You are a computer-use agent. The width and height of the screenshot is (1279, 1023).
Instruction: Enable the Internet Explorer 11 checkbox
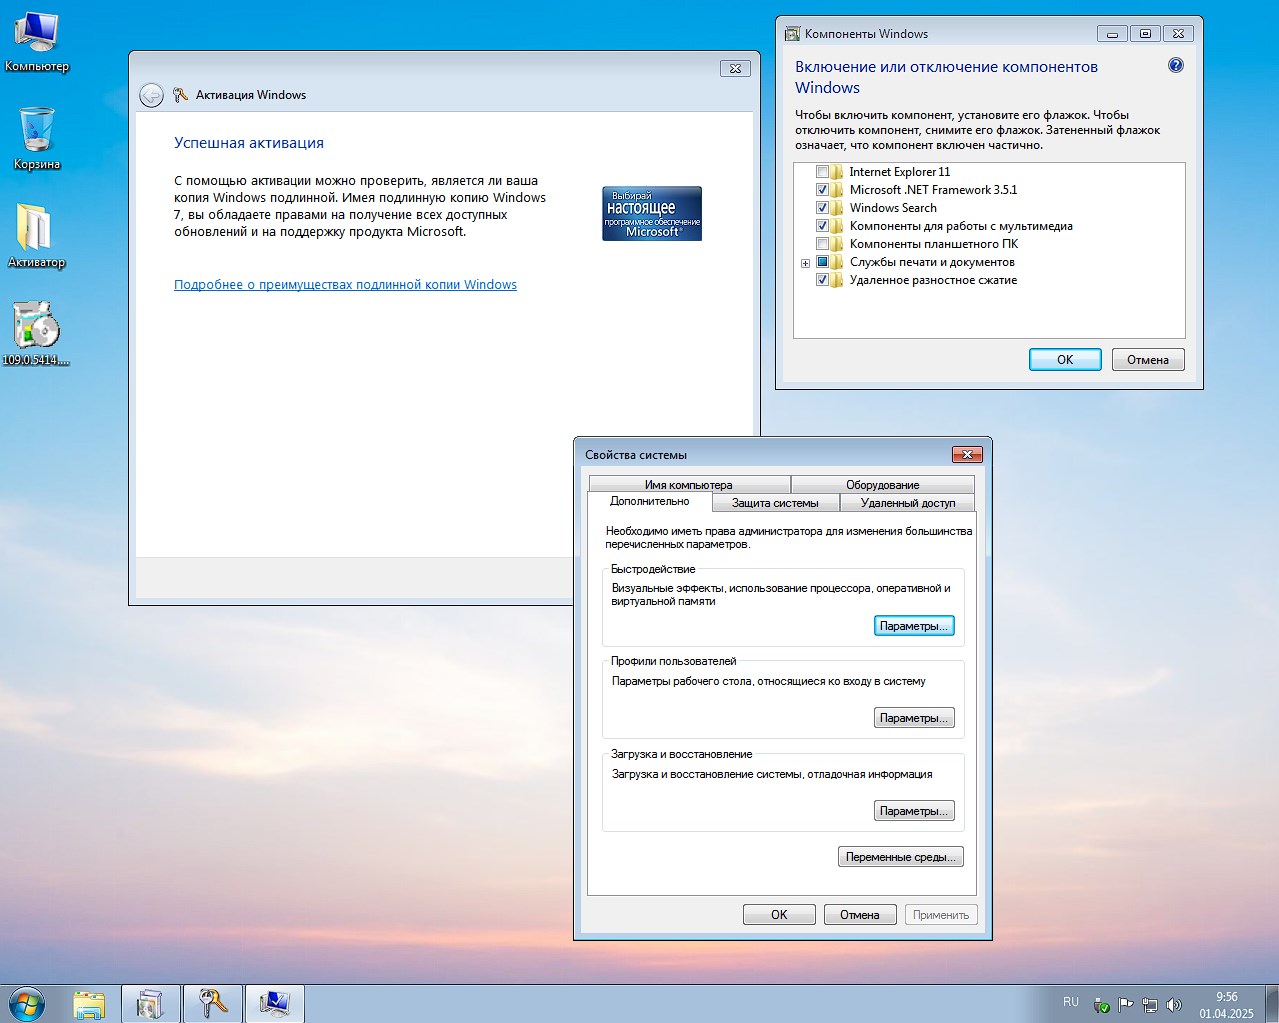coord(822,172)
